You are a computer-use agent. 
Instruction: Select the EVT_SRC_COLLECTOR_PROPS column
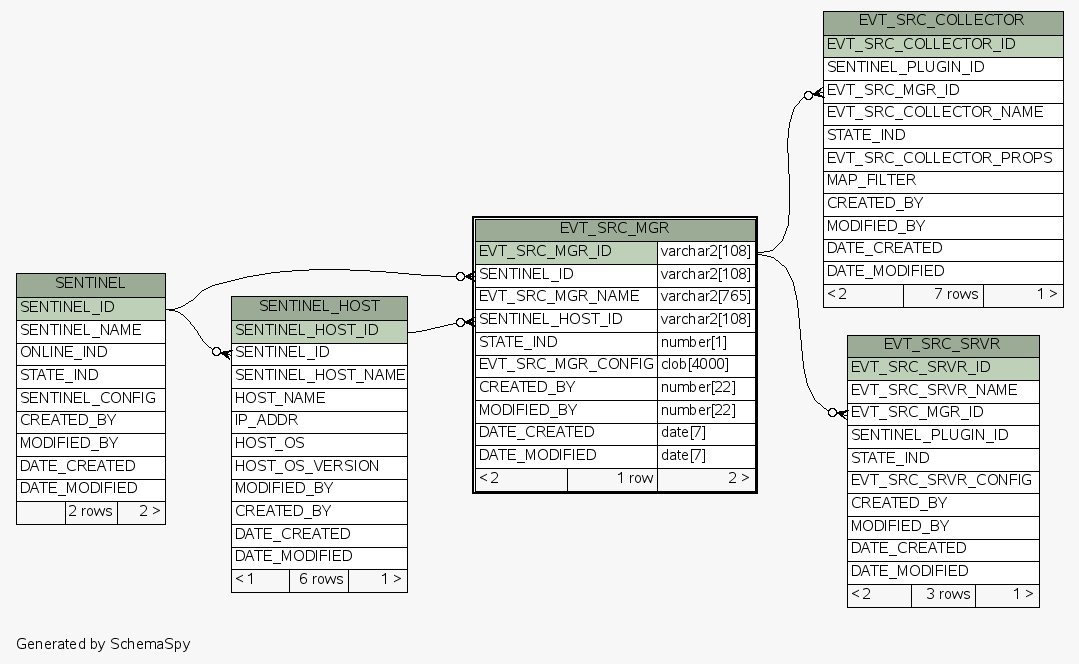tap(942, 158)
